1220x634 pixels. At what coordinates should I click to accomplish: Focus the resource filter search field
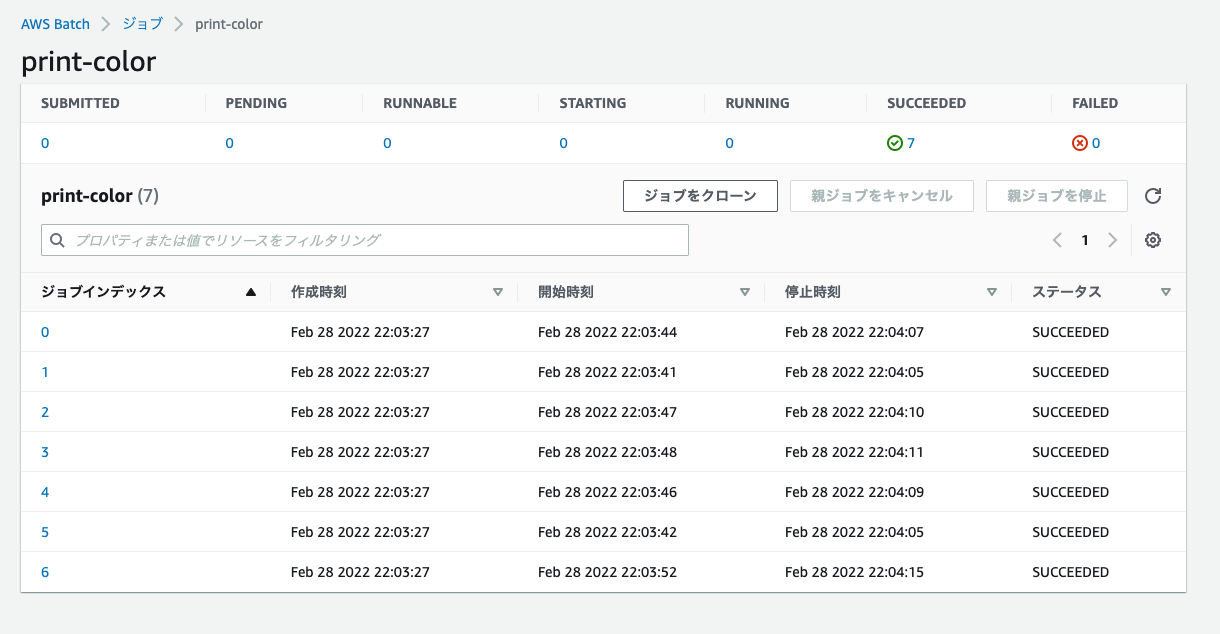tap(365, 240)
